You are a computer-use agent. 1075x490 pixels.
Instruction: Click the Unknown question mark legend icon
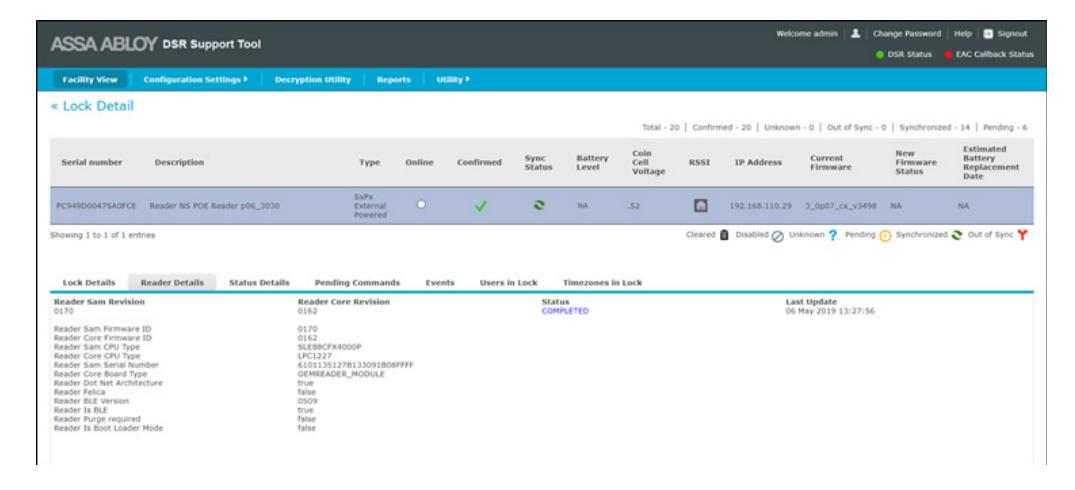(x=832, y=235)
